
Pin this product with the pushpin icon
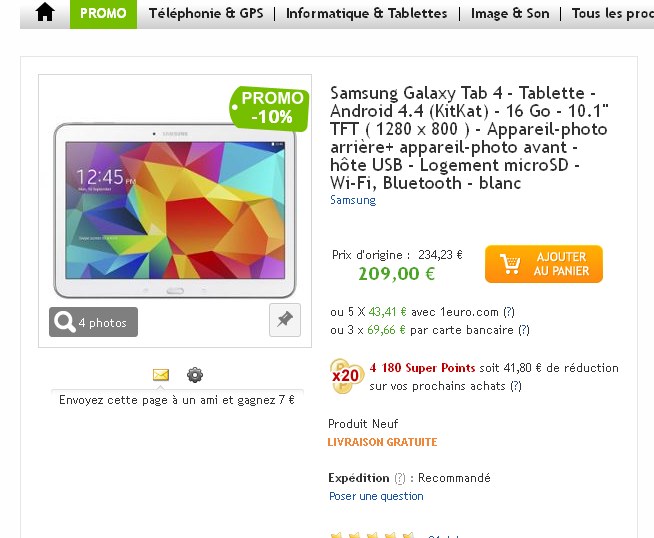[285, 320]
